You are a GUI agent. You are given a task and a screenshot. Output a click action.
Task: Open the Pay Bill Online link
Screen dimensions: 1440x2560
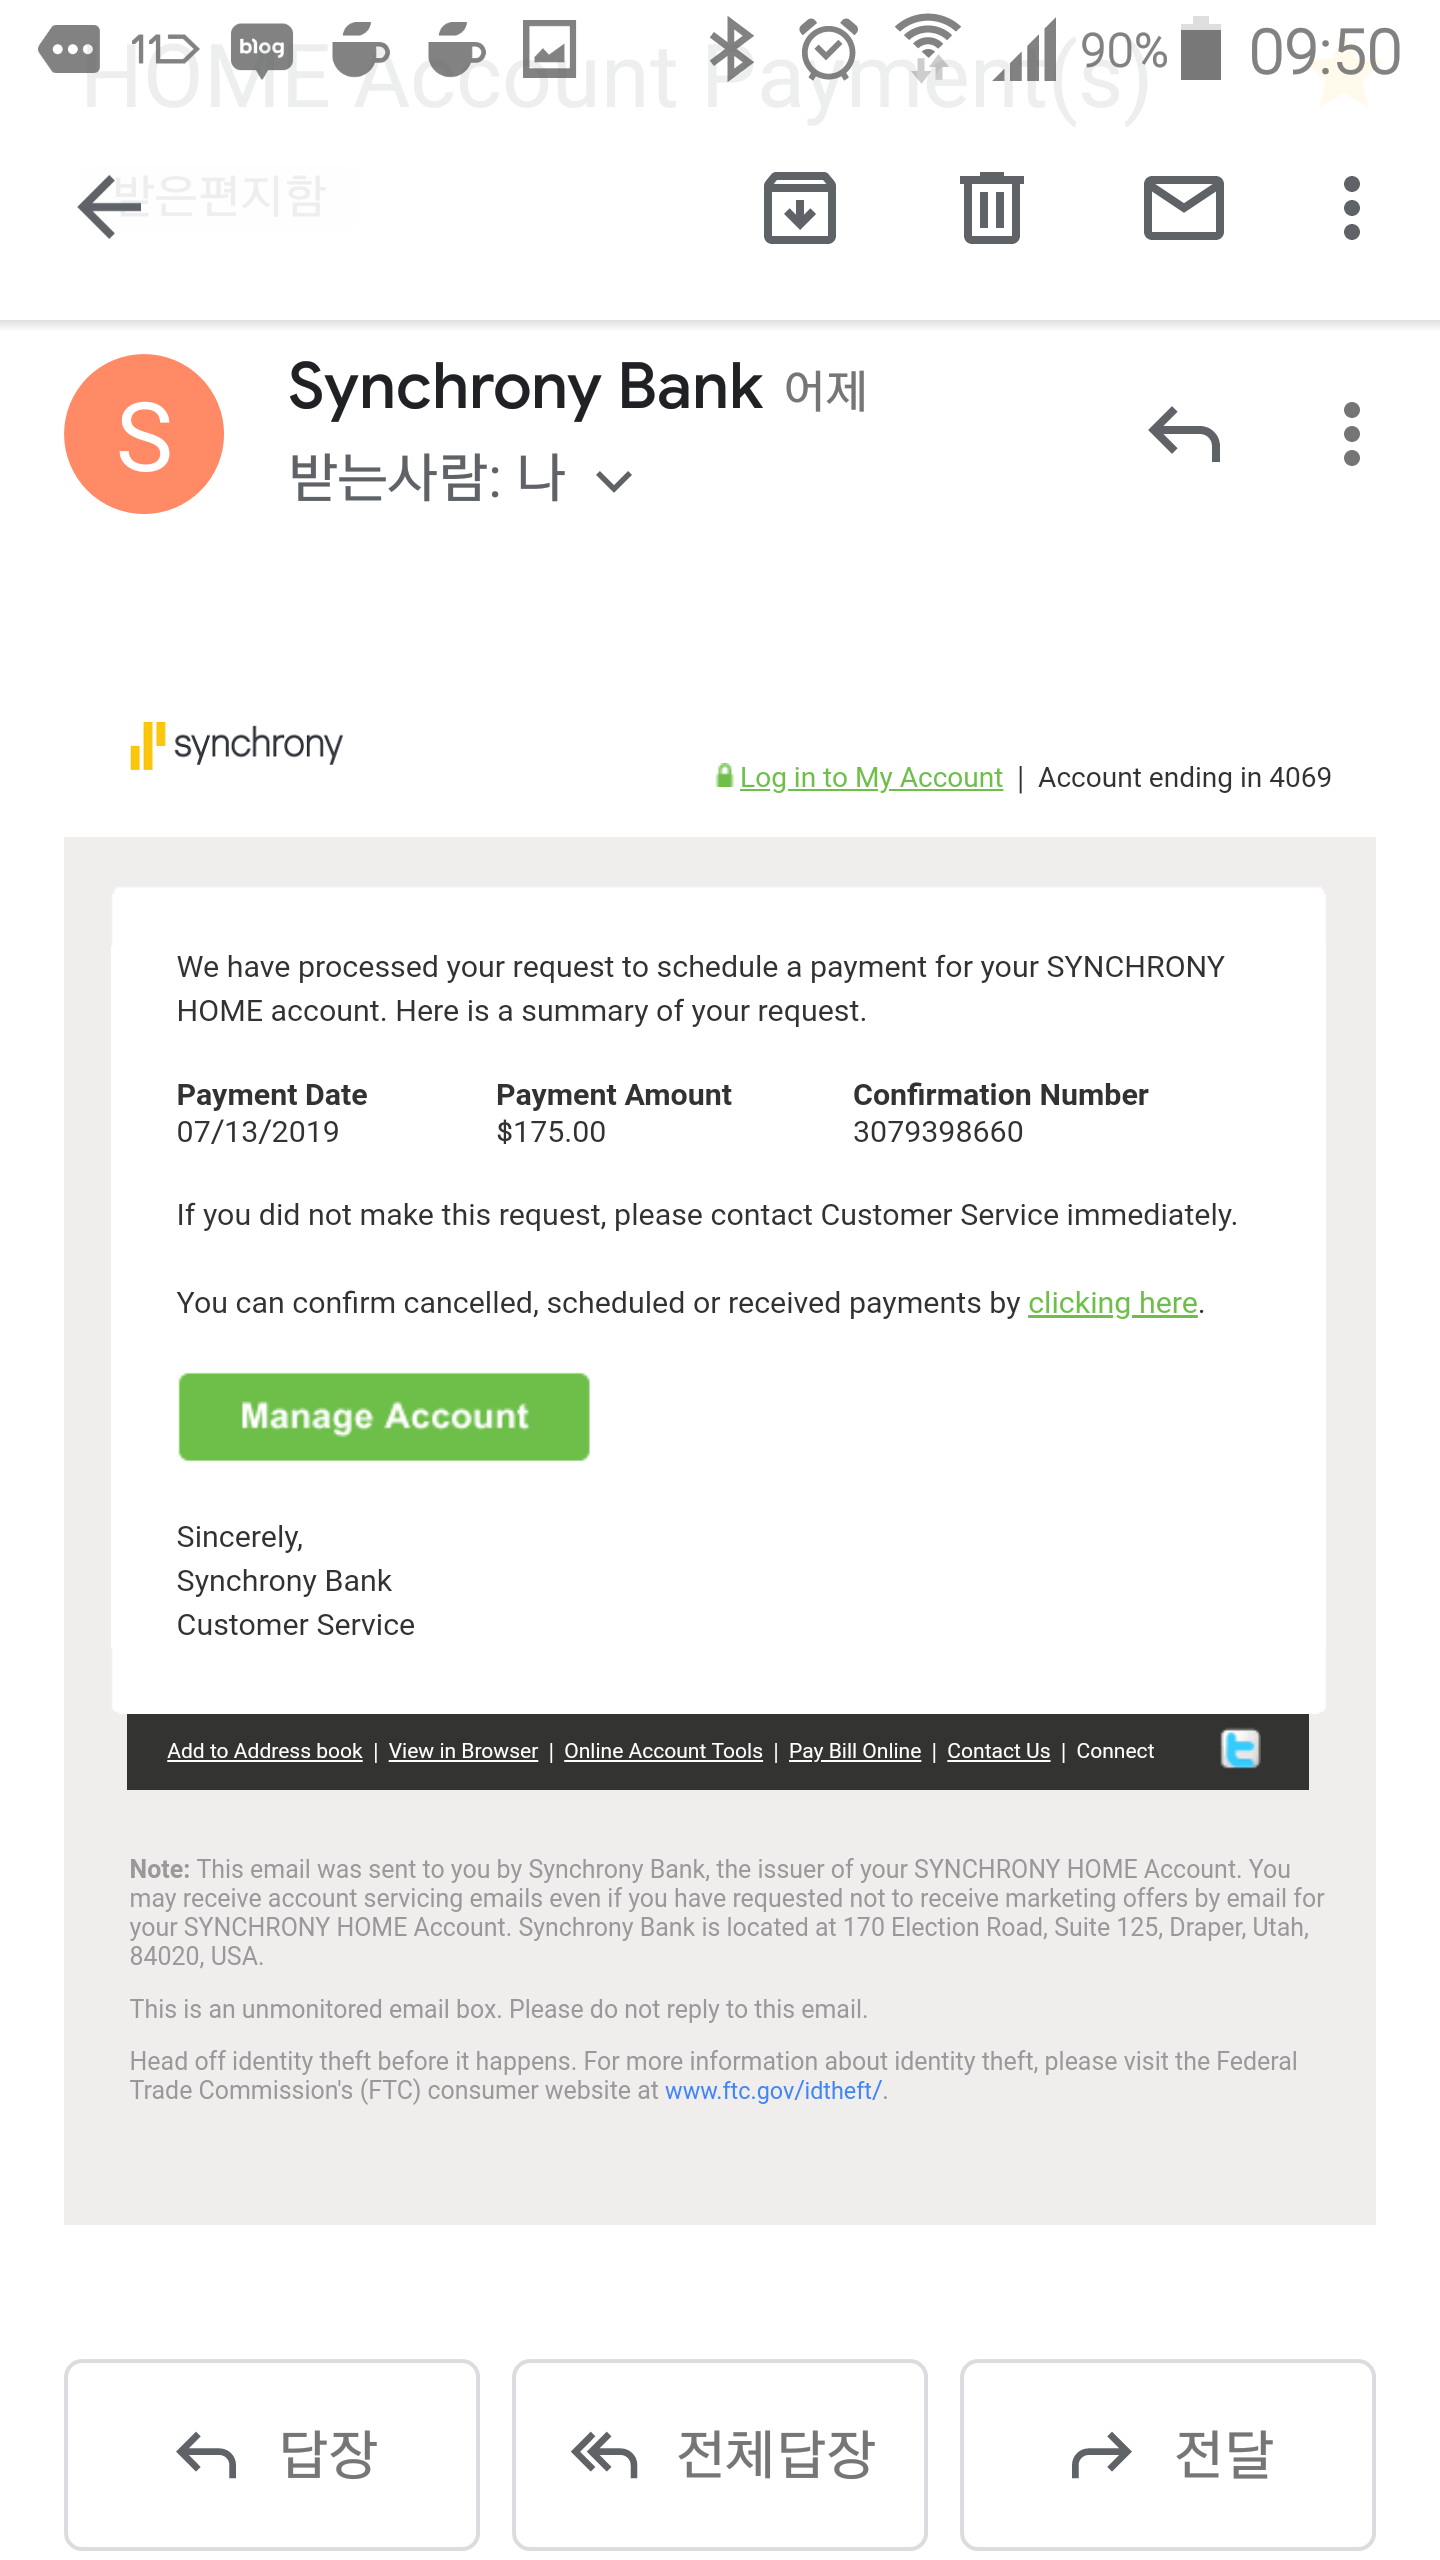(854, 1751)
